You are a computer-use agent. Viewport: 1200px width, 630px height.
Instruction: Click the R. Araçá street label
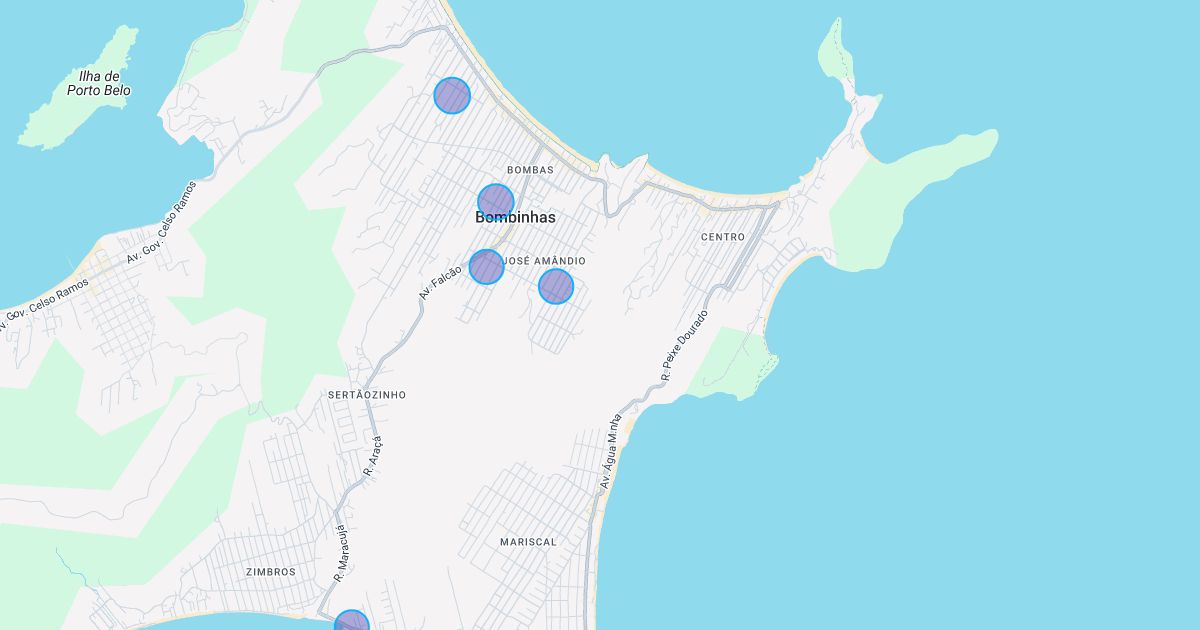(x=372, y=454)
